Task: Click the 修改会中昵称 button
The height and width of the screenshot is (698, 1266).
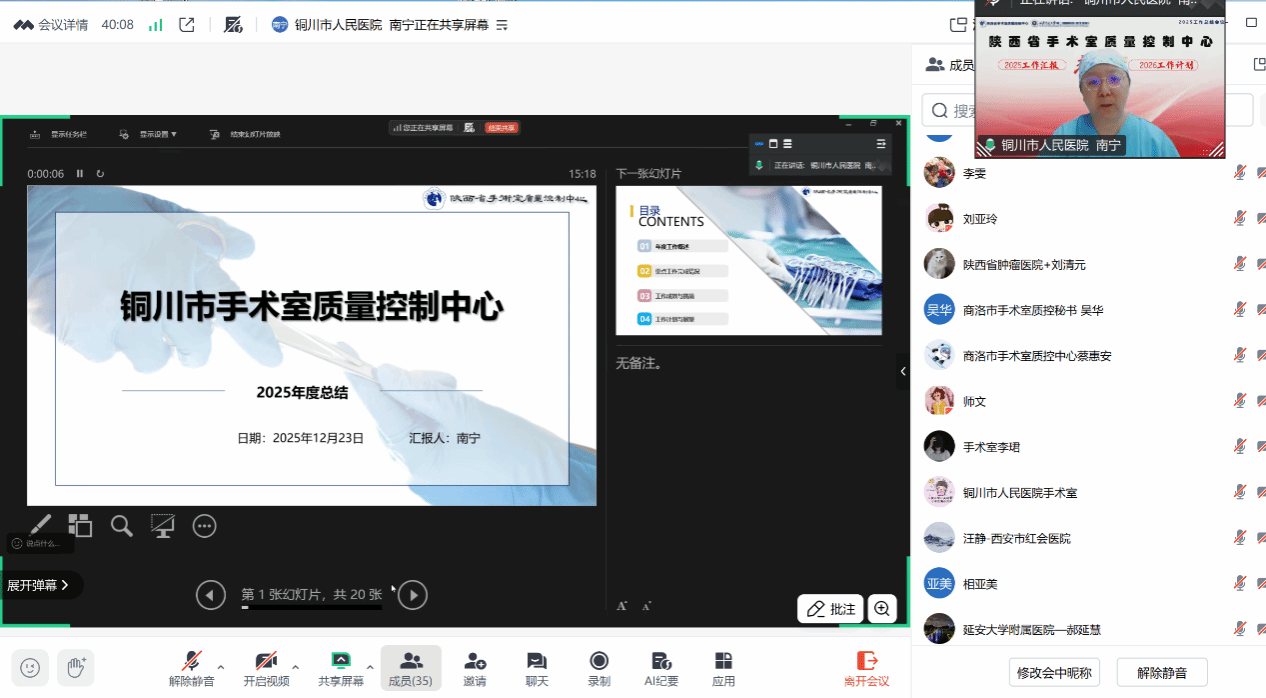Action: pos(1054,672)
